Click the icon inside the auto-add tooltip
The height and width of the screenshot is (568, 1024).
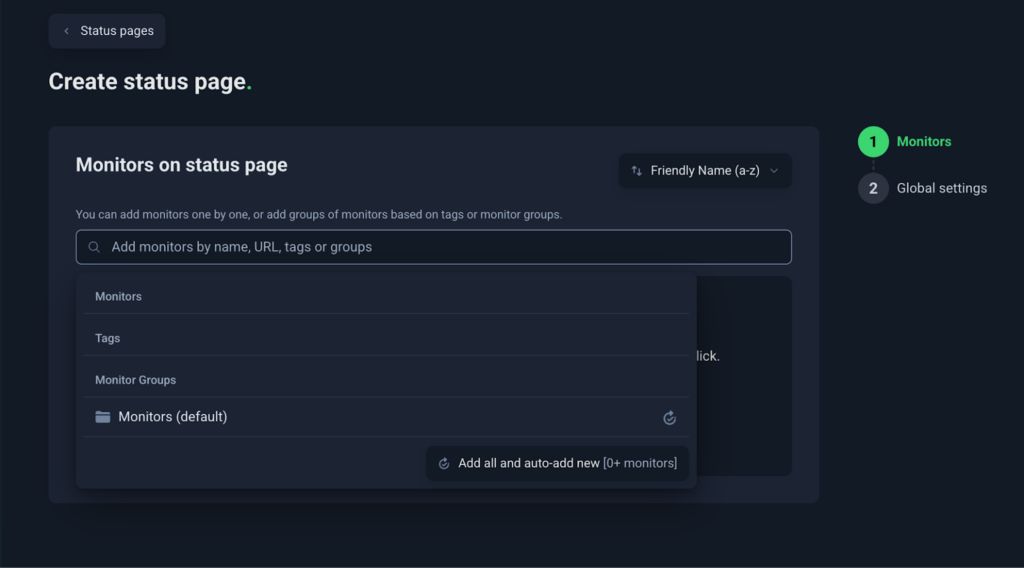pyautogui.click(x=444, y=463)
